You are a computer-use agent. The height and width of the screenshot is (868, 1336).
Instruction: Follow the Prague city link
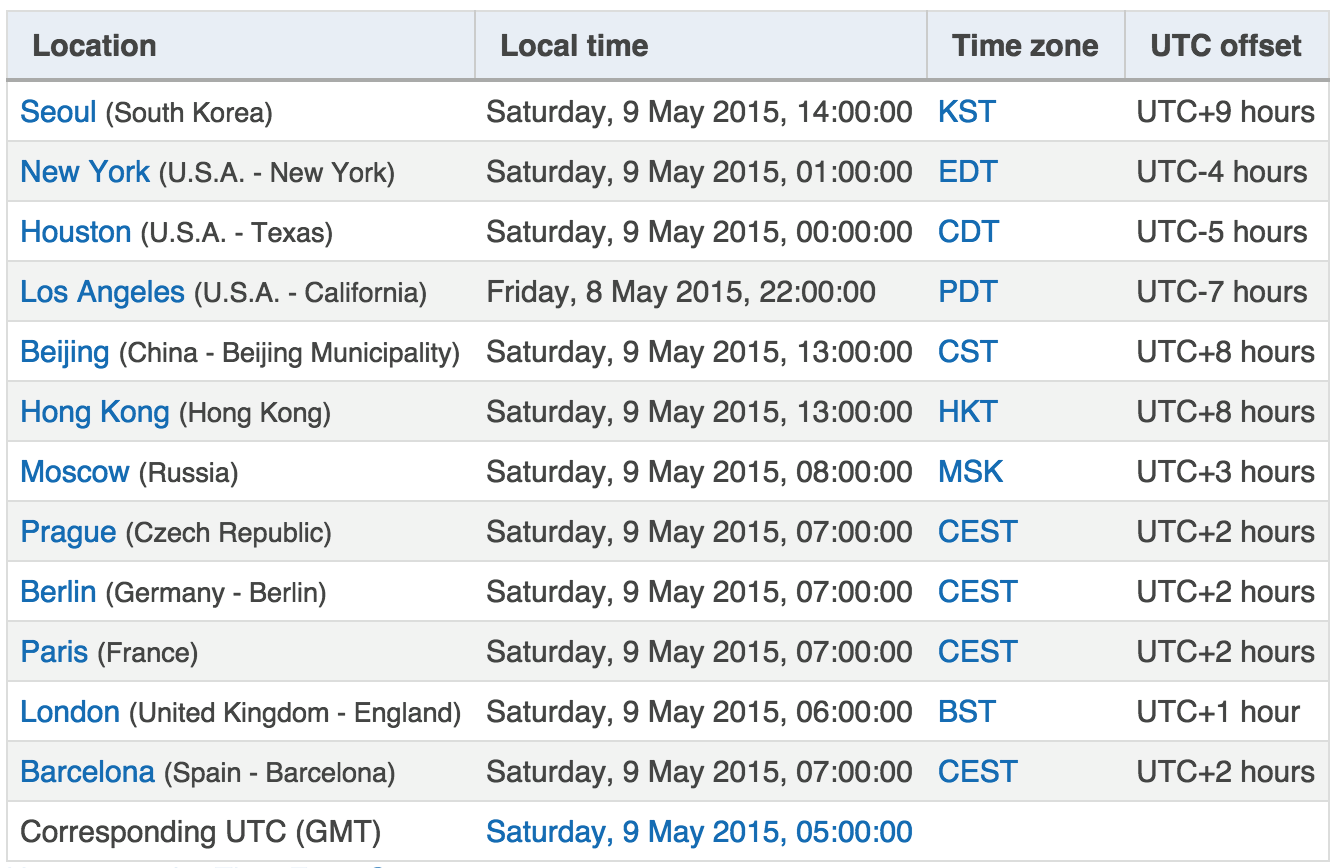point(68,532)
